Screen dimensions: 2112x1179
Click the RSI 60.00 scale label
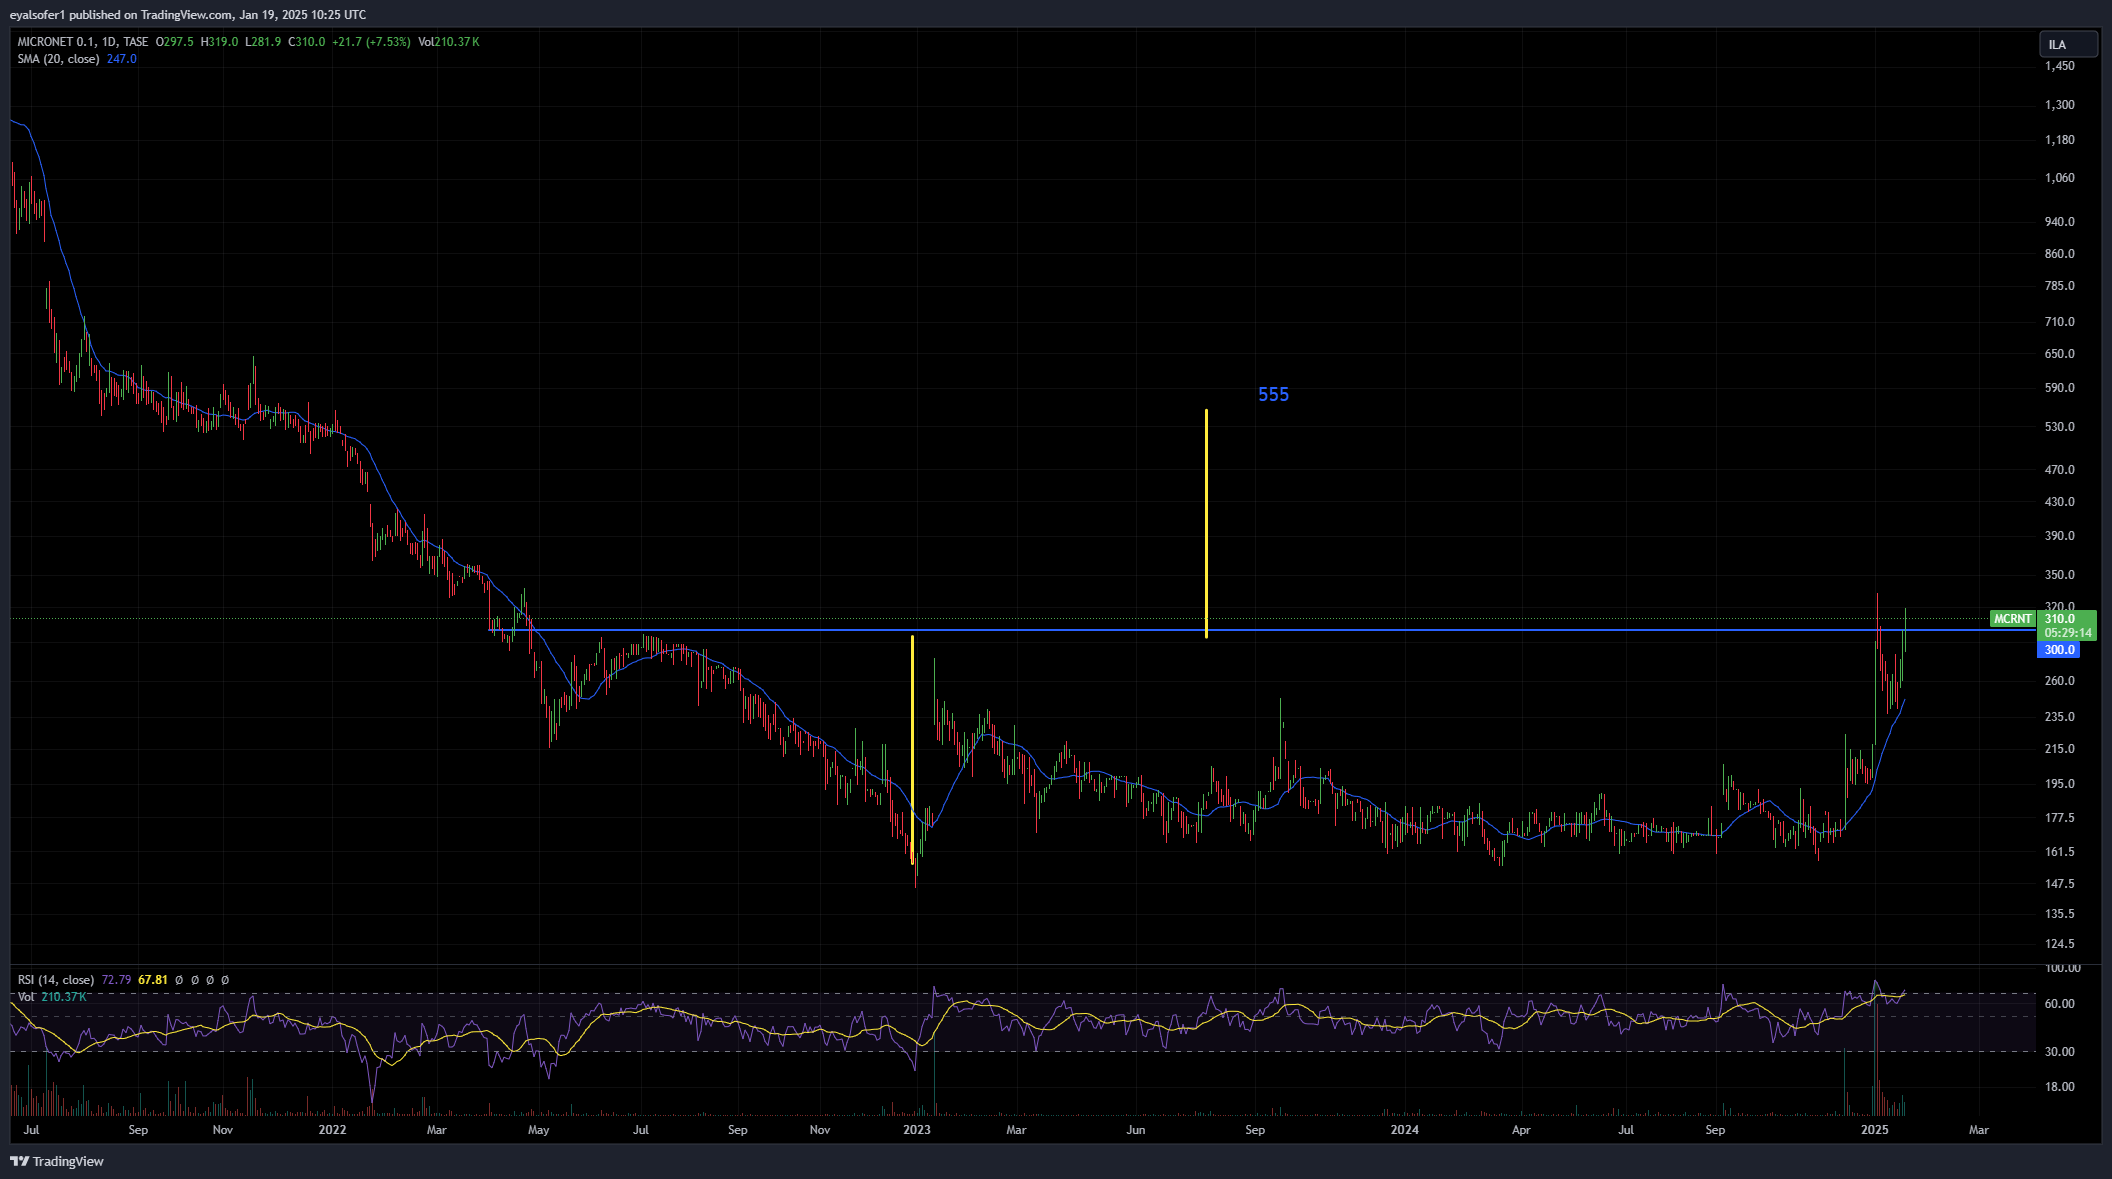pyautogui.click(x=2059, y=1004)
